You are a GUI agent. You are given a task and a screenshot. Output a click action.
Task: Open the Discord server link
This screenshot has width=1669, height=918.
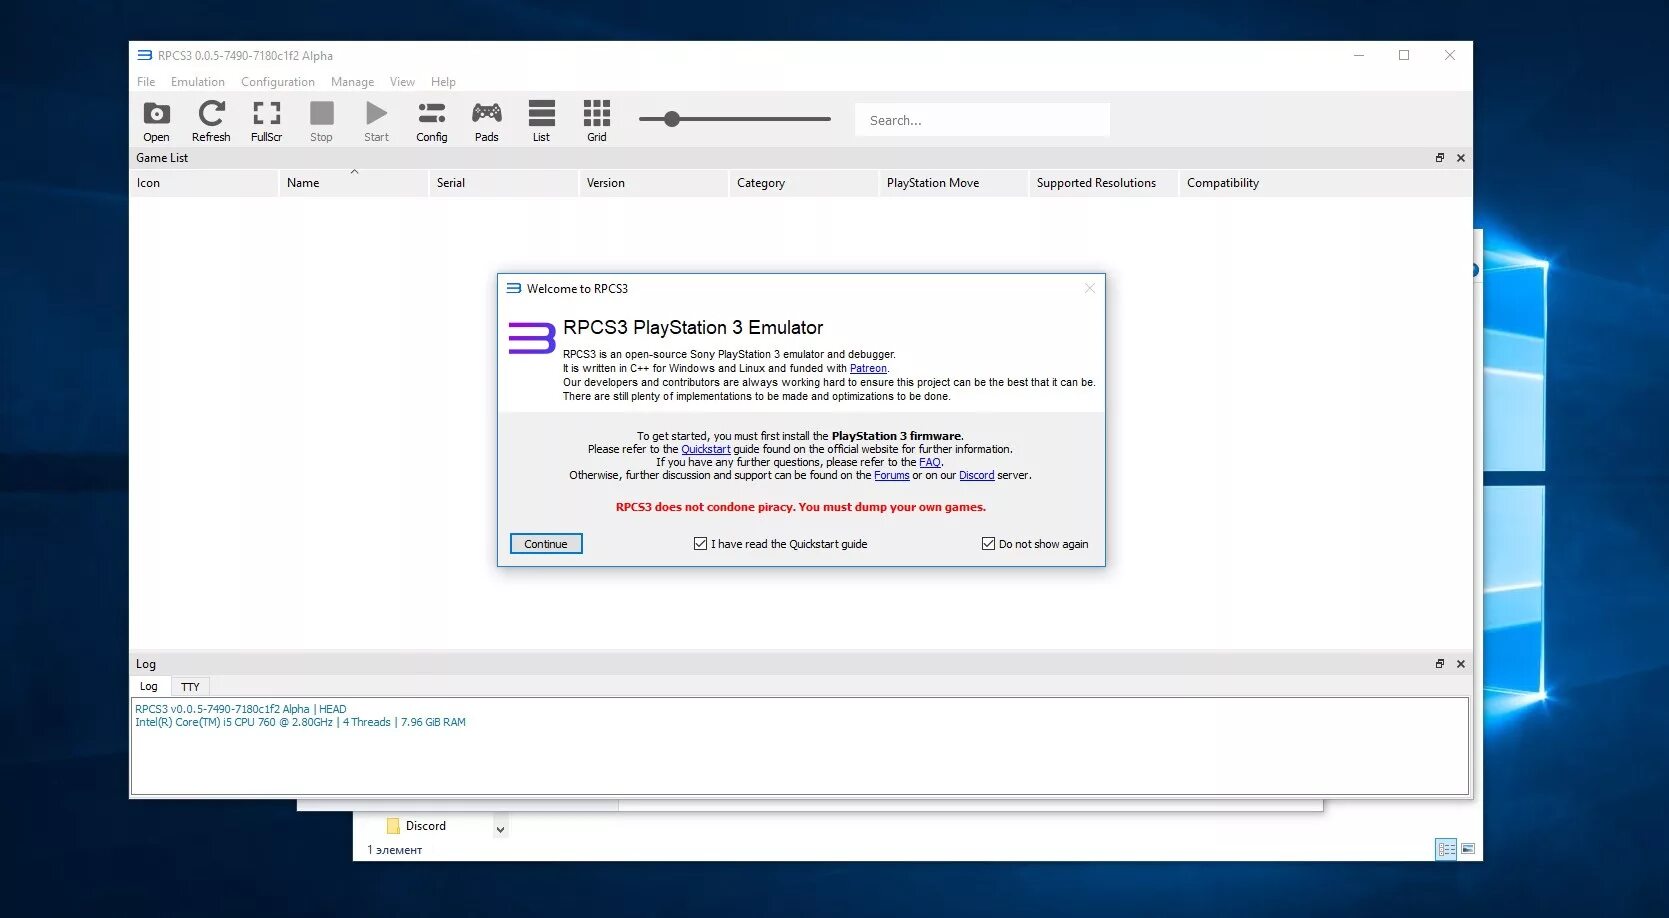(977, 475)
